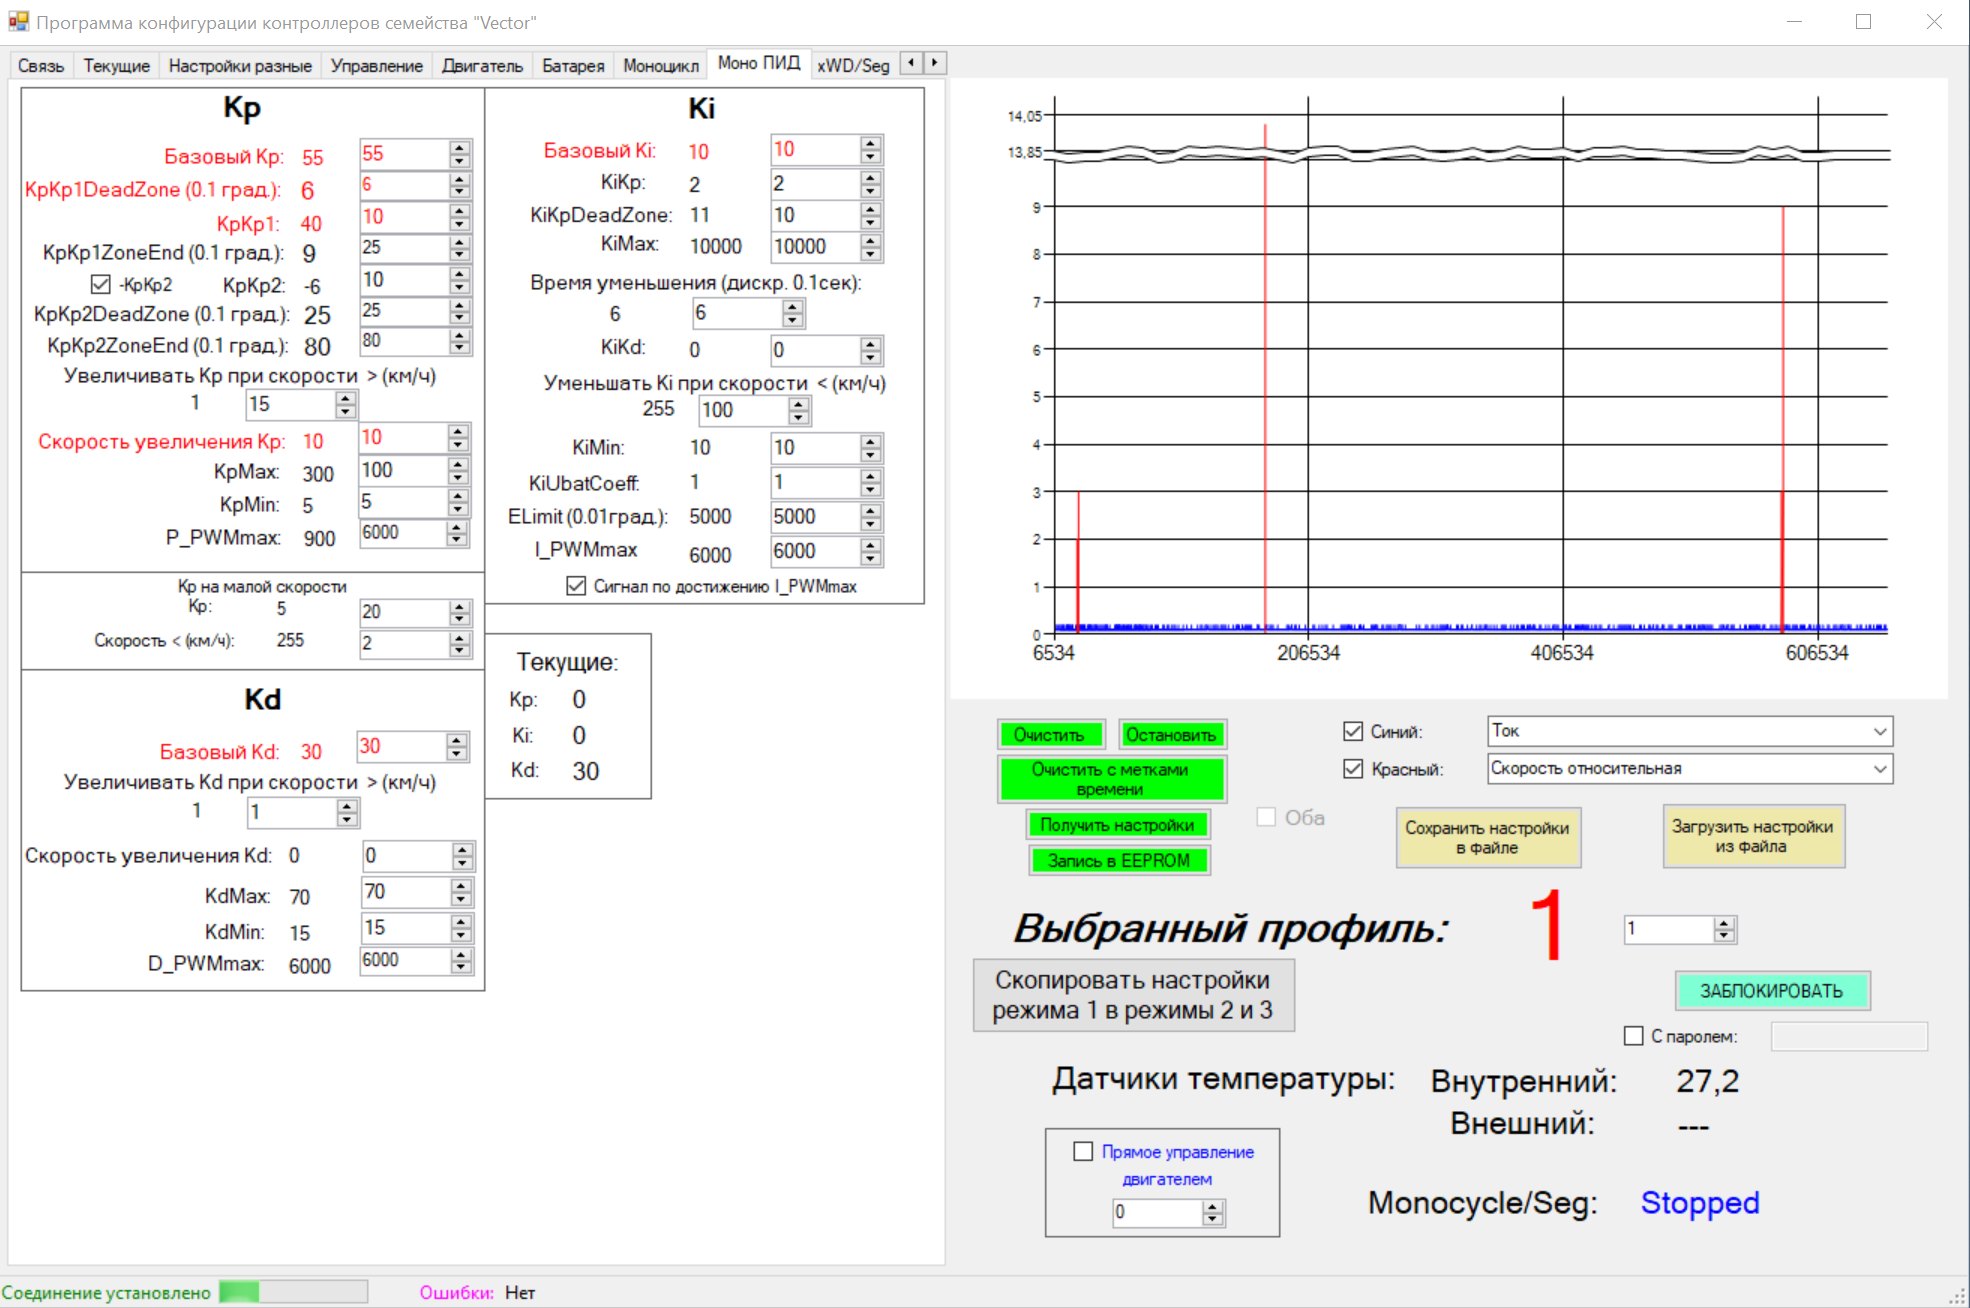Click Сохранить настройки в файле button

[x=1488, y=837]
